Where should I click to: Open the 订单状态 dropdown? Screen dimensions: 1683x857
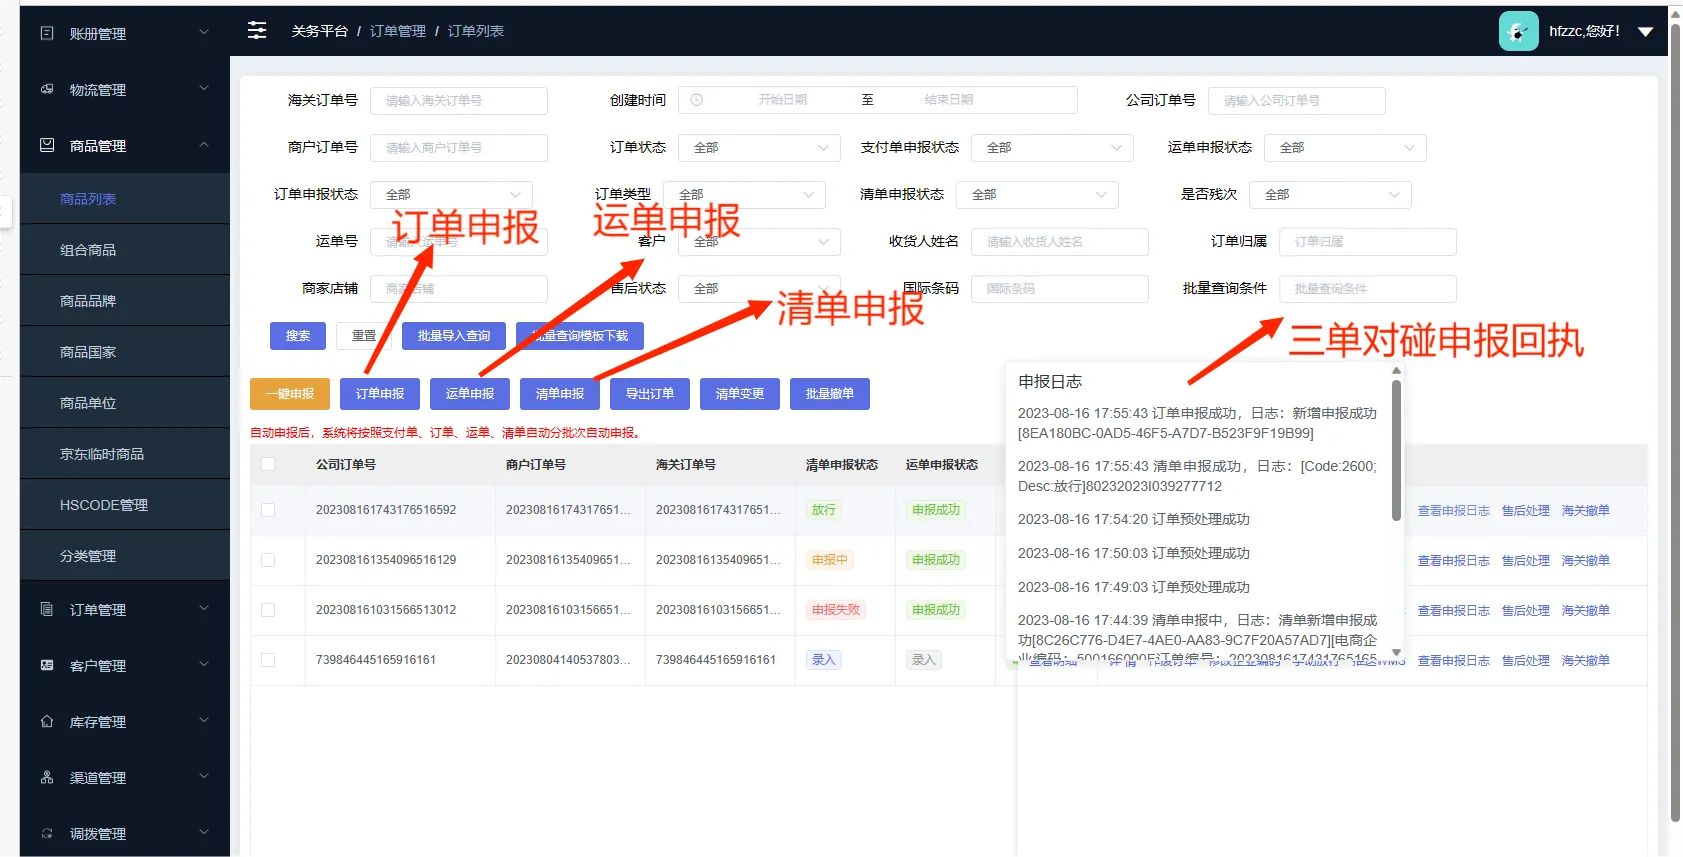759,148
